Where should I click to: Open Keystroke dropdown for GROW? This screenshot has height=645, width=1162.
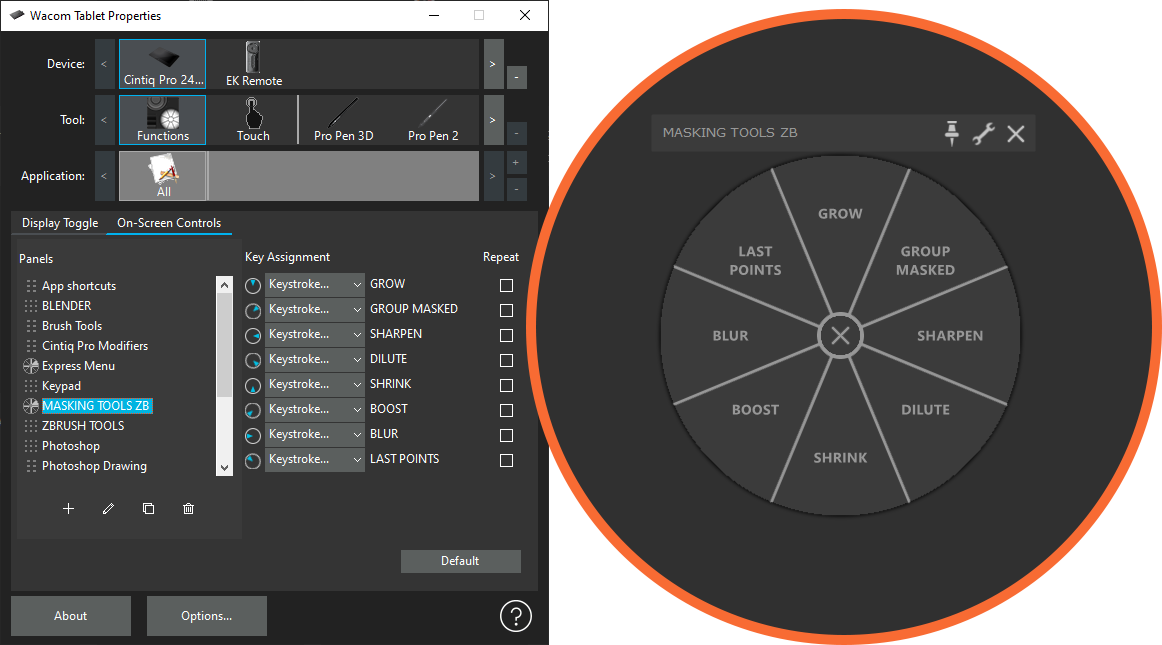(315, 284)
